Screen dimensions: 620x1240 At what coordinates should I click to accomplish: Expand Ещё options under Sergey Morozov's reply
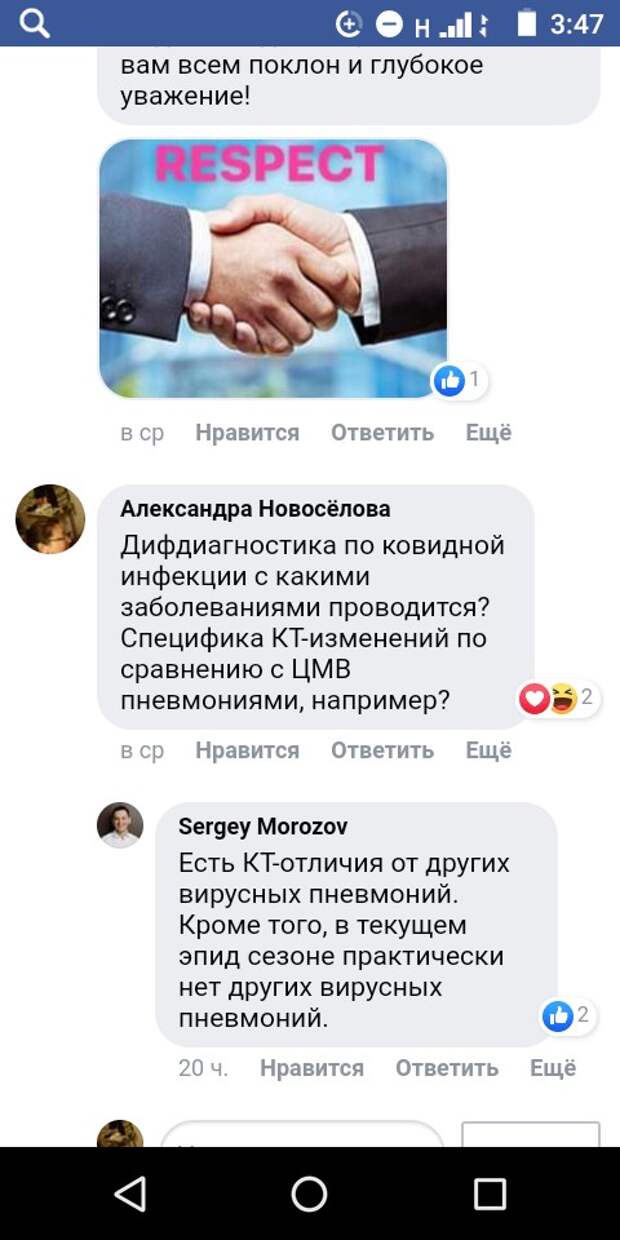[553, 1068]
